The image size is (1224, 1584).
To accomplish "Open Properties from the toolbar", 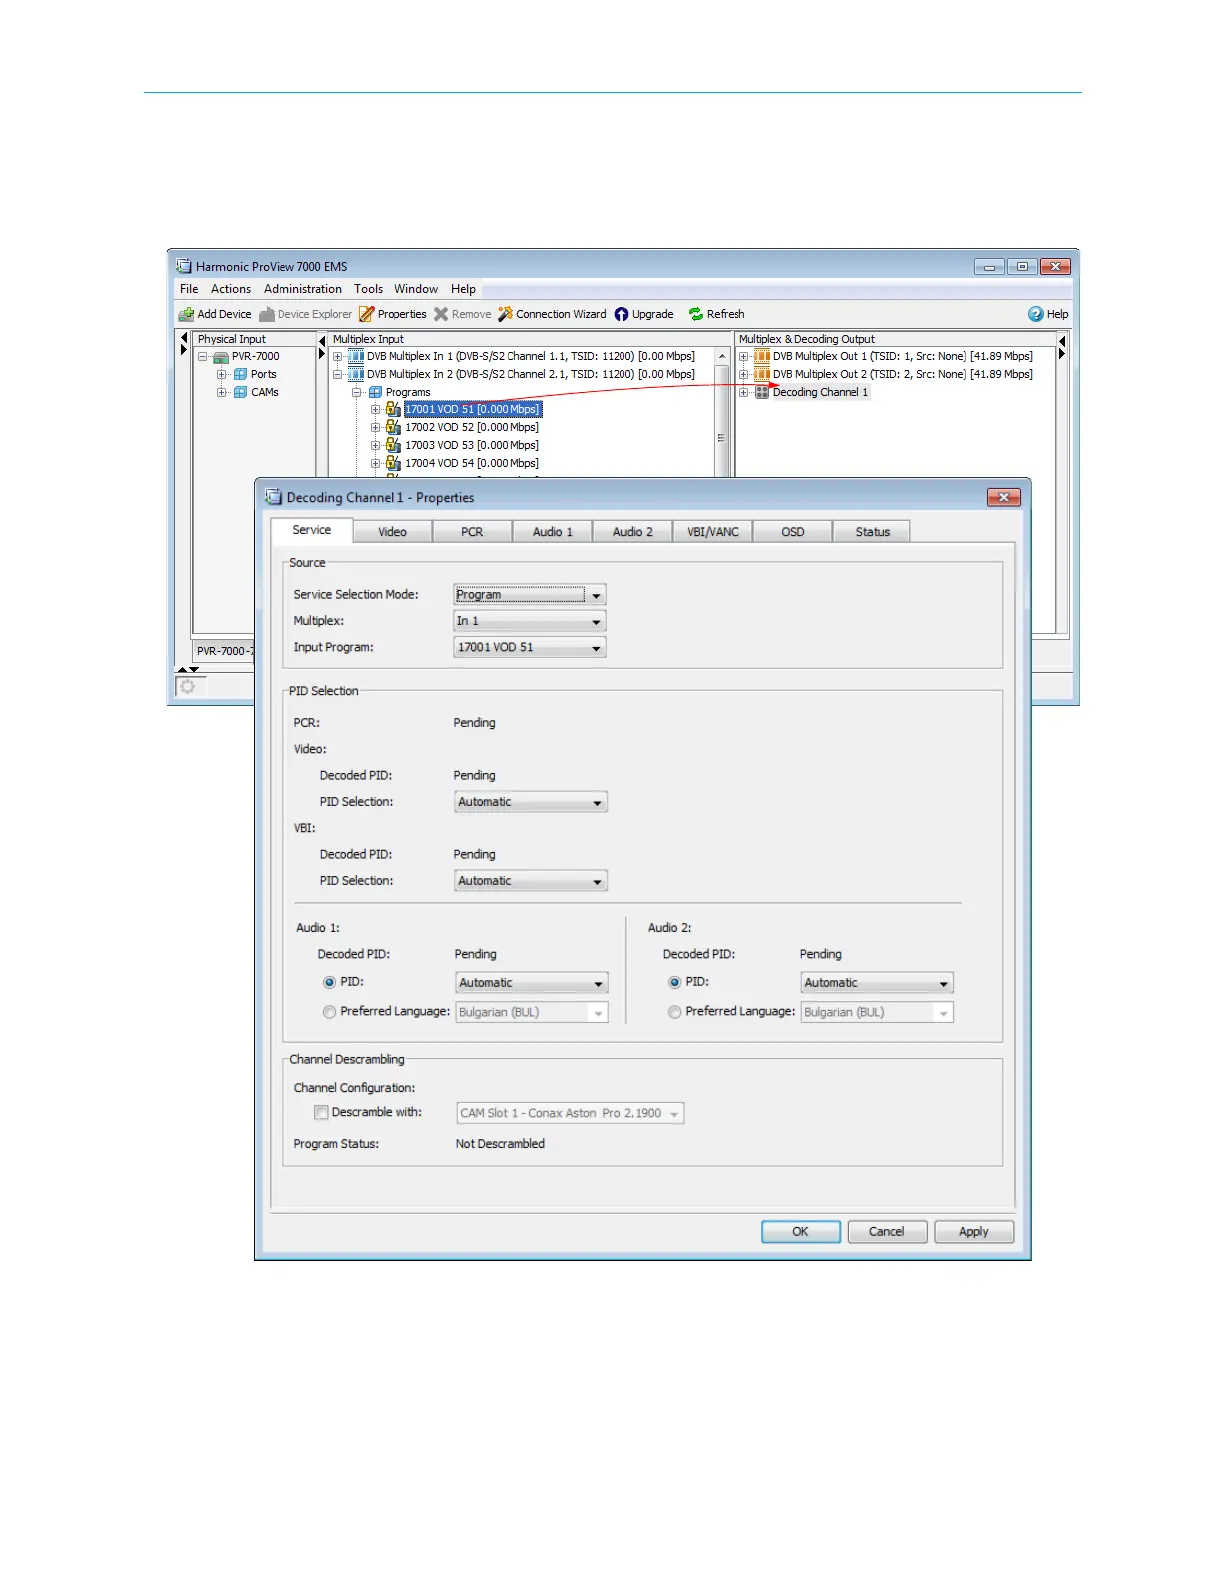I will coord(367,314).
